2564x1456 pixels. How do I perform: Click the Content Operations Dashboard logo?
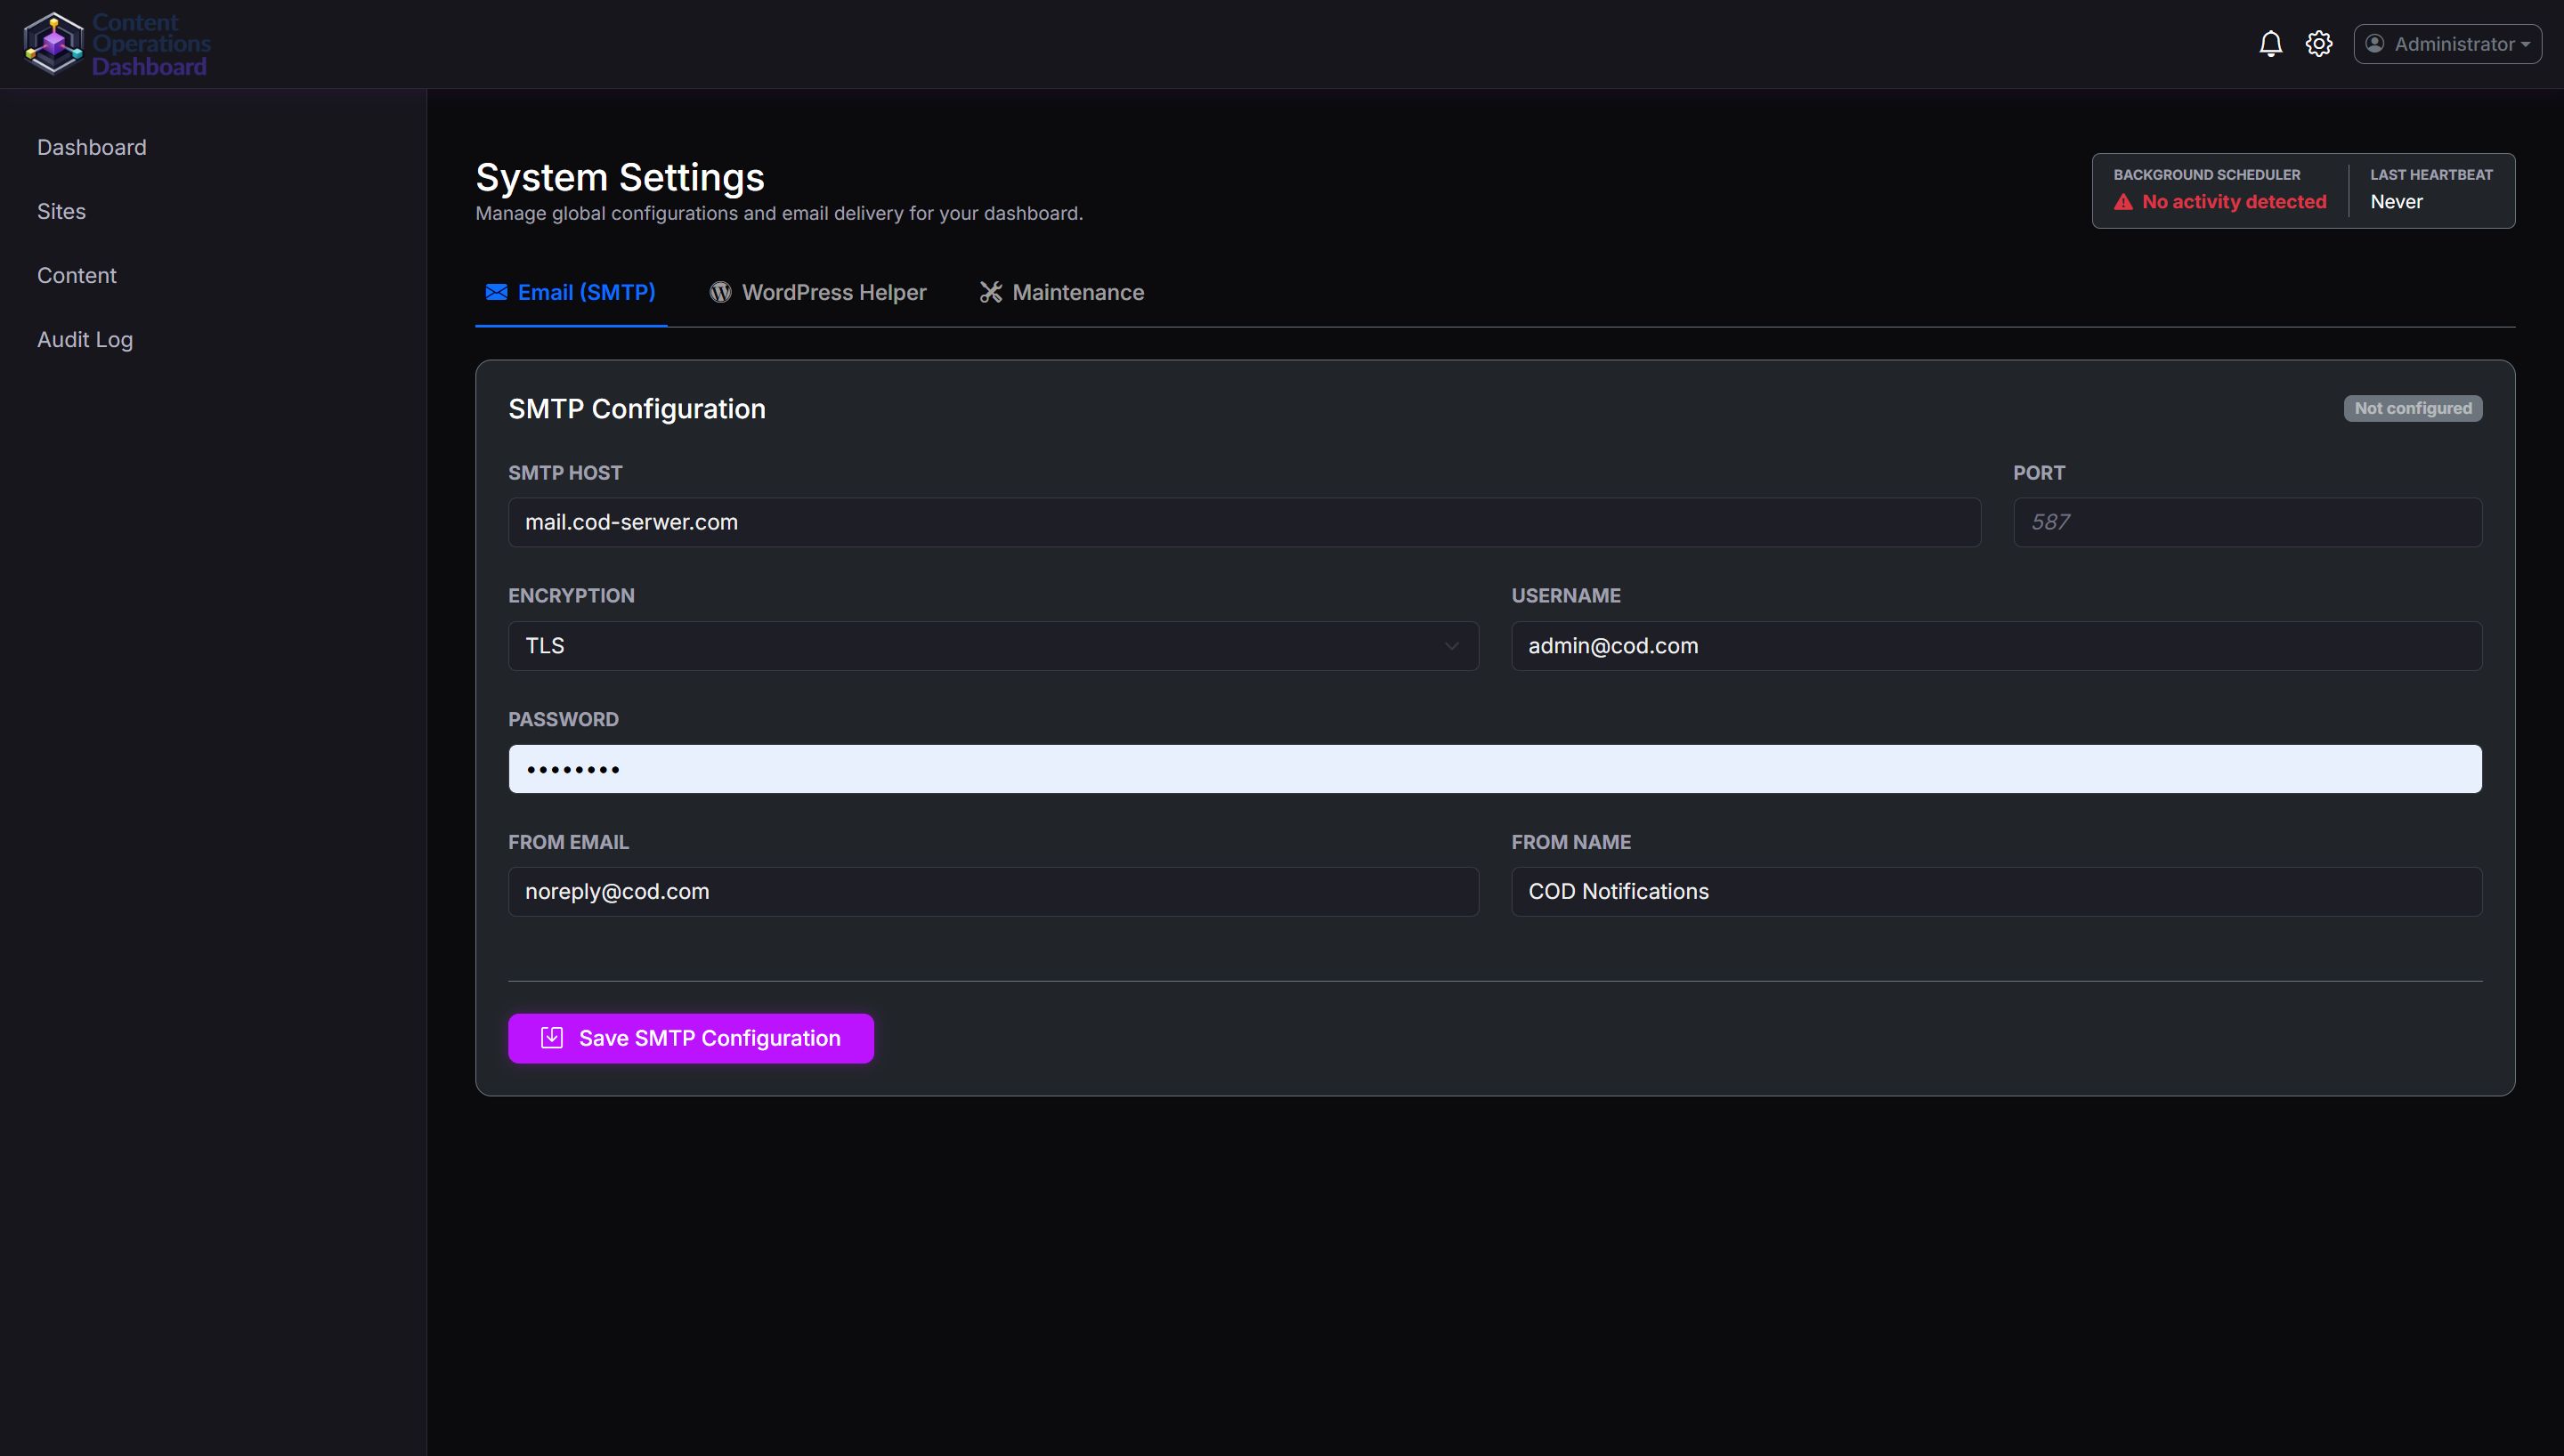(x=54, y=44)
